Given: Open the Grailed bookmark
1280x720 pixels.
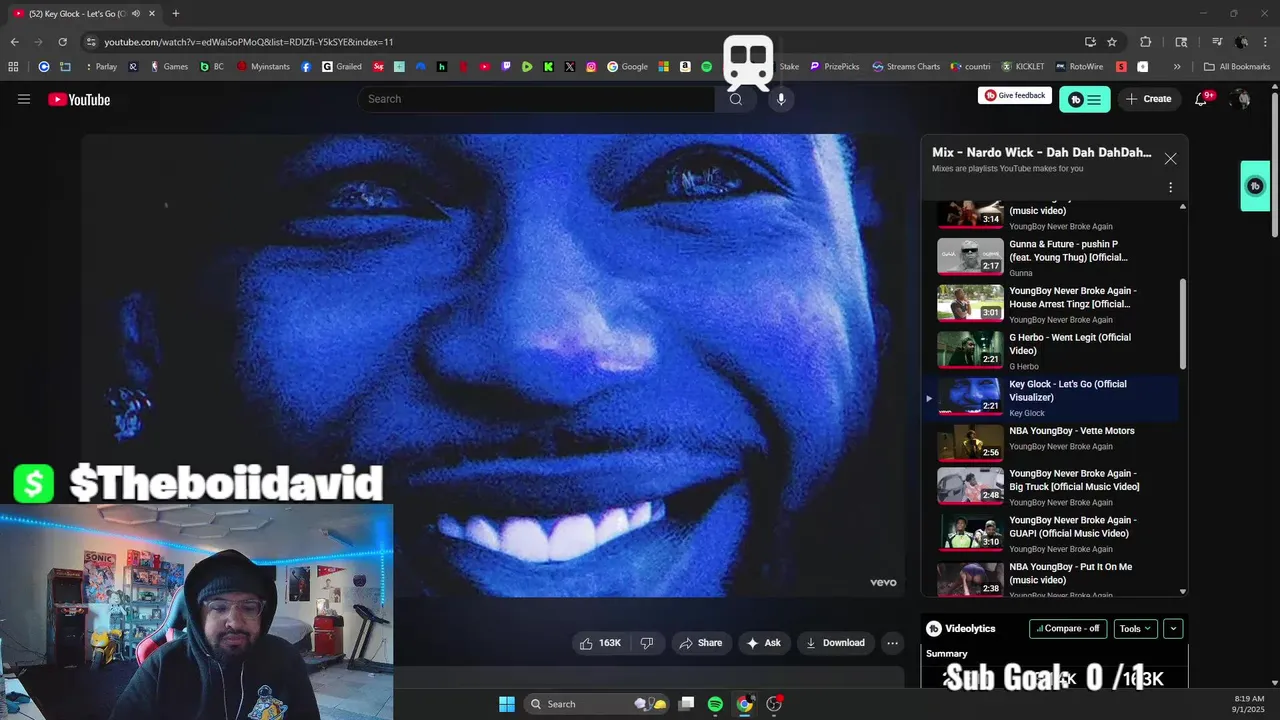Looking at the screenshot, I should pos(342,67).
